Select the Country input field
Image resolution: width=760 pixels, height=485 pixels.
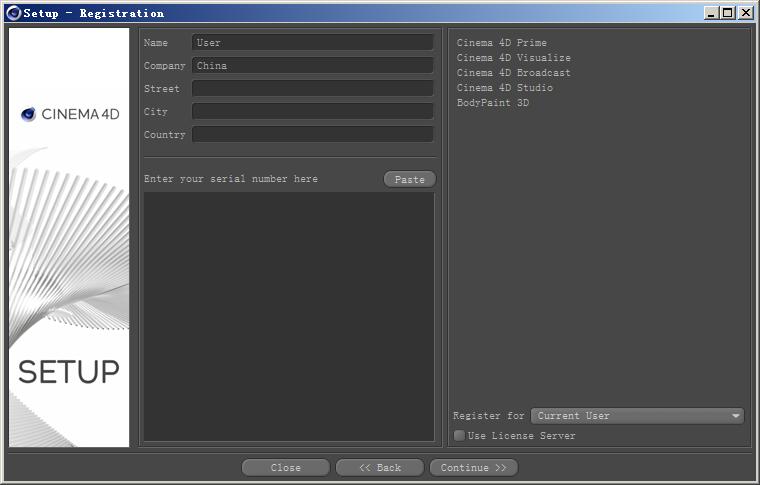click(313, 134)
